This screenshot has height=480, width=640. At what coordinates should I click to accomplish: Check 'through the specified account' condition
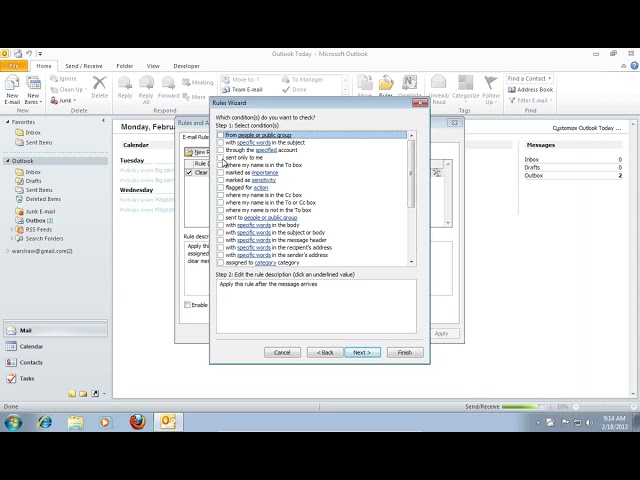click(220, 150)
